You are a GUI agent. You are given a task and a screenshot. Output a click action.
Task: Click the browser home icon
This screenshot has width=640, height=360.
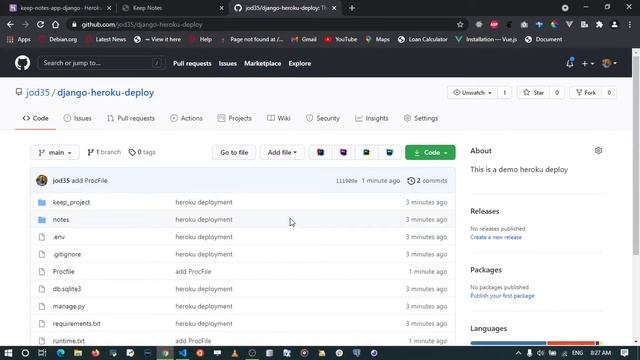(x=56, y=24)
